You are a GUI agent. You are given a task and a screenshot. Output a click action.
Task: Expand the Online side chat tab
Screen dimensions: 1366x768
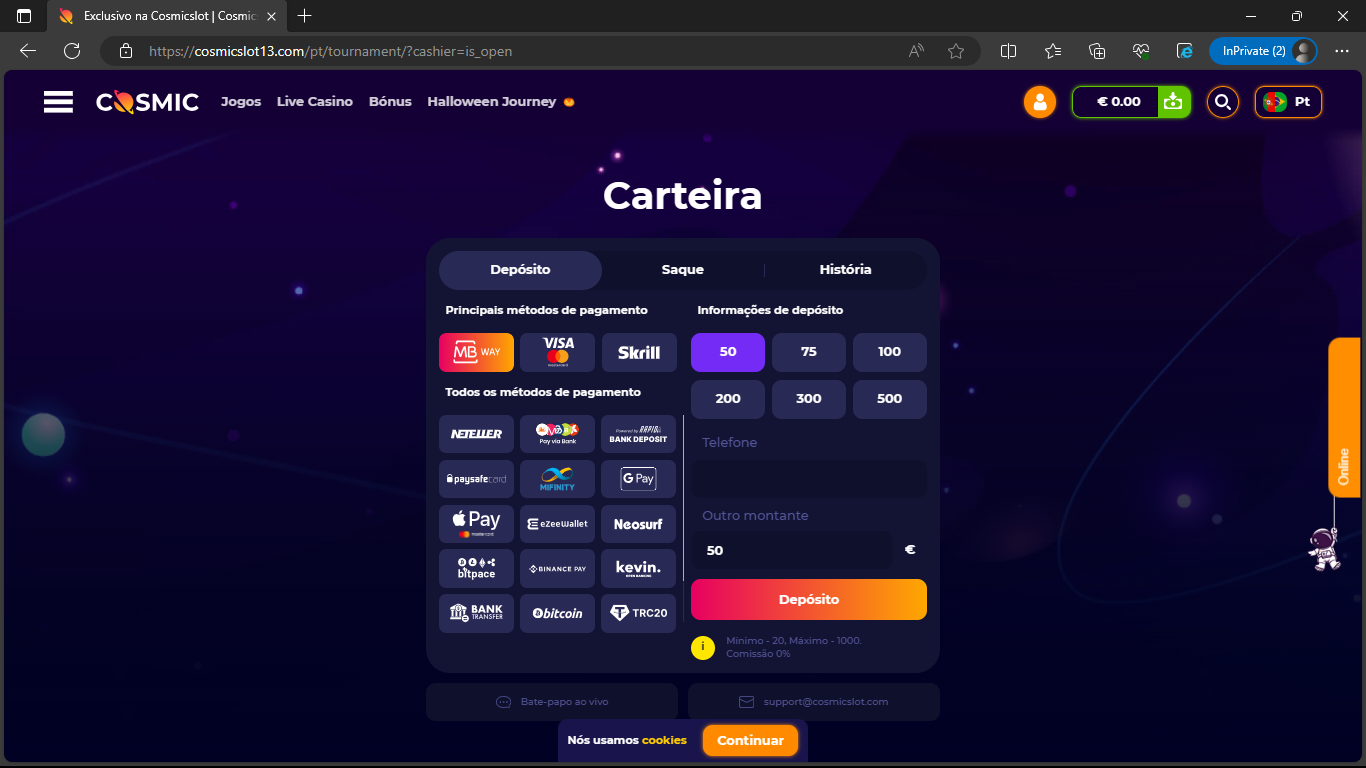point(1345,417)
